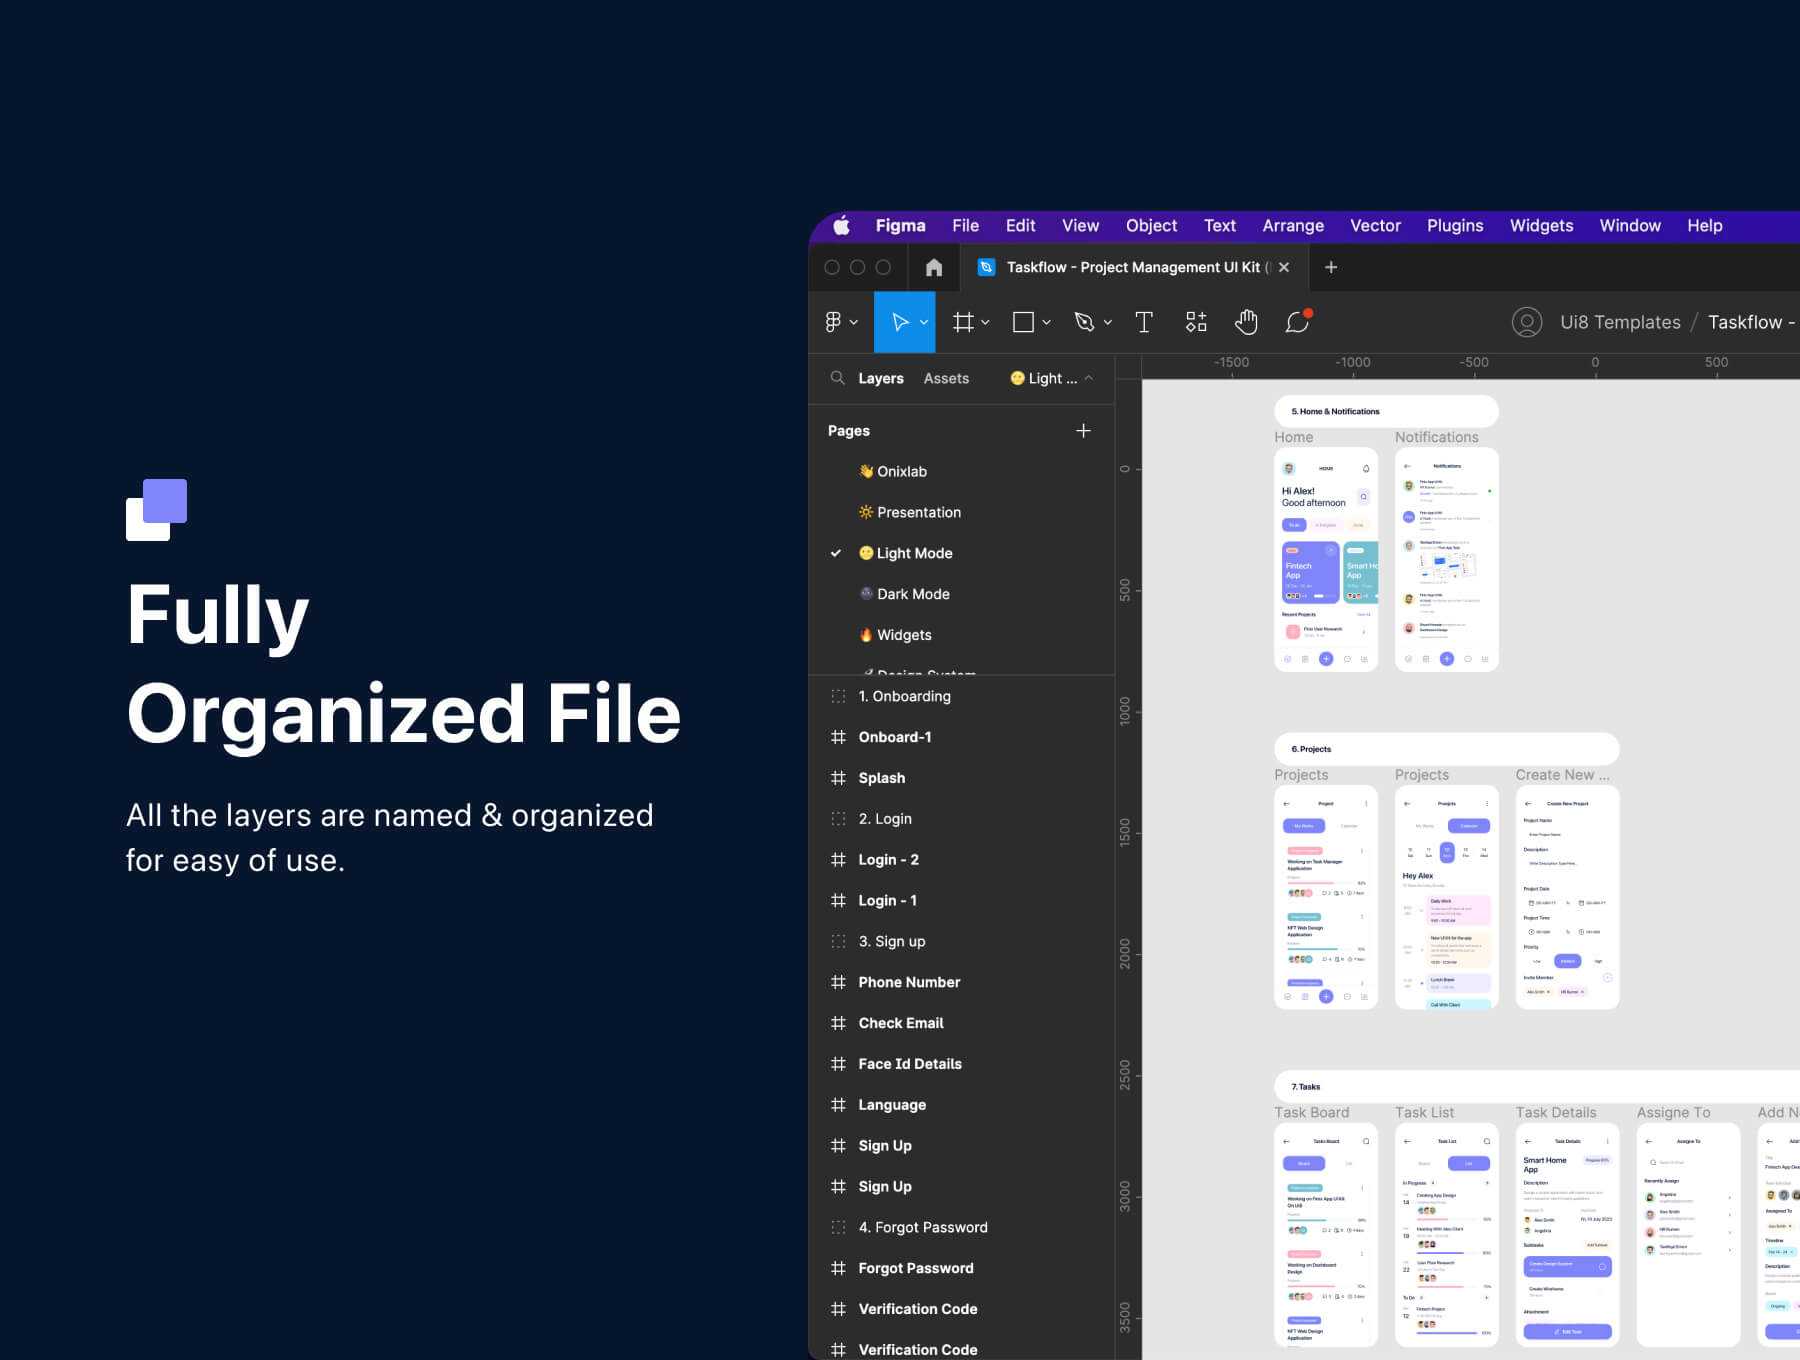Select the Hand tool icon
The height and width of the screenshot is (1360, 1800).
[1246, 322]
